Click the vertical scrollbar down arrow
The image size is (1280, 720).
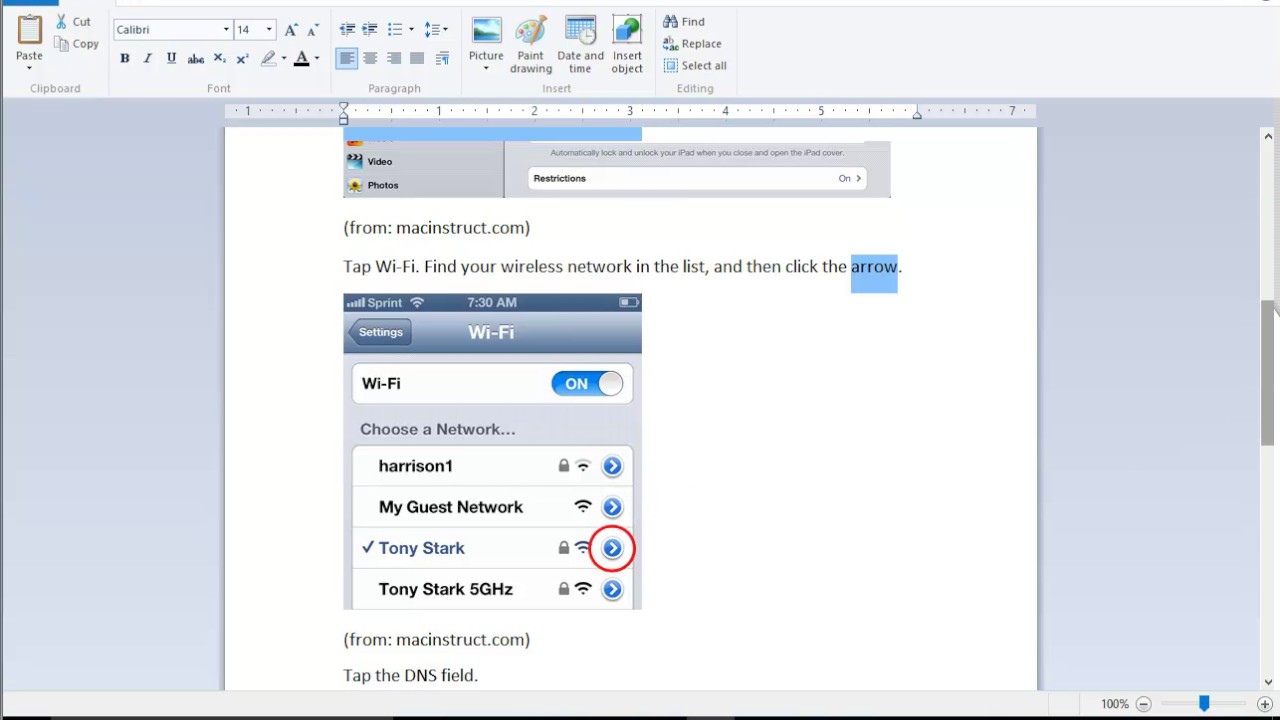tap(1268, 682)
